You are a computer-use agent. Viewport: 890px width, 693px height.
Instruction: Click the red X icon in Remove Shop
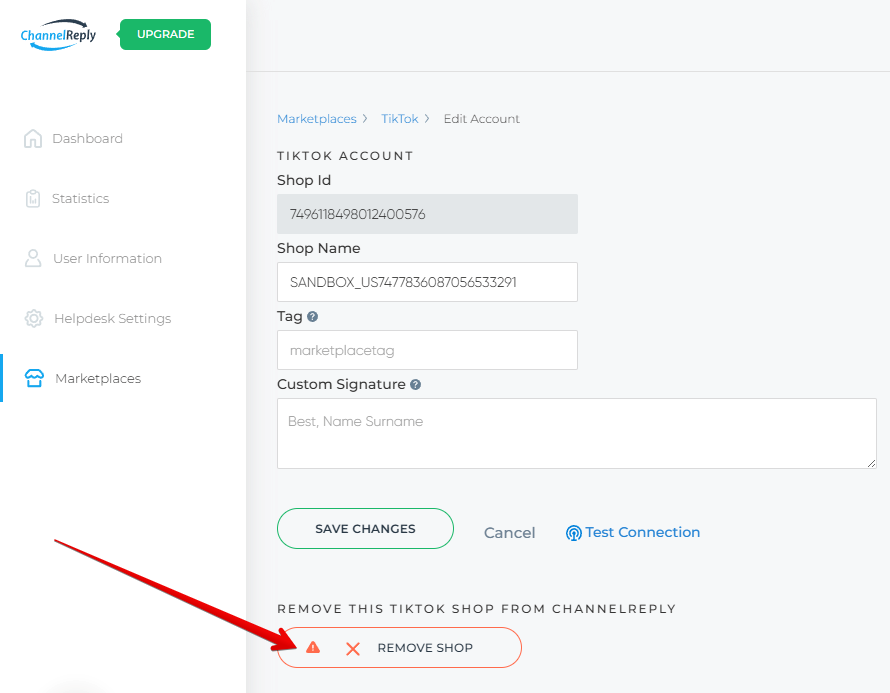coord(353,648)
